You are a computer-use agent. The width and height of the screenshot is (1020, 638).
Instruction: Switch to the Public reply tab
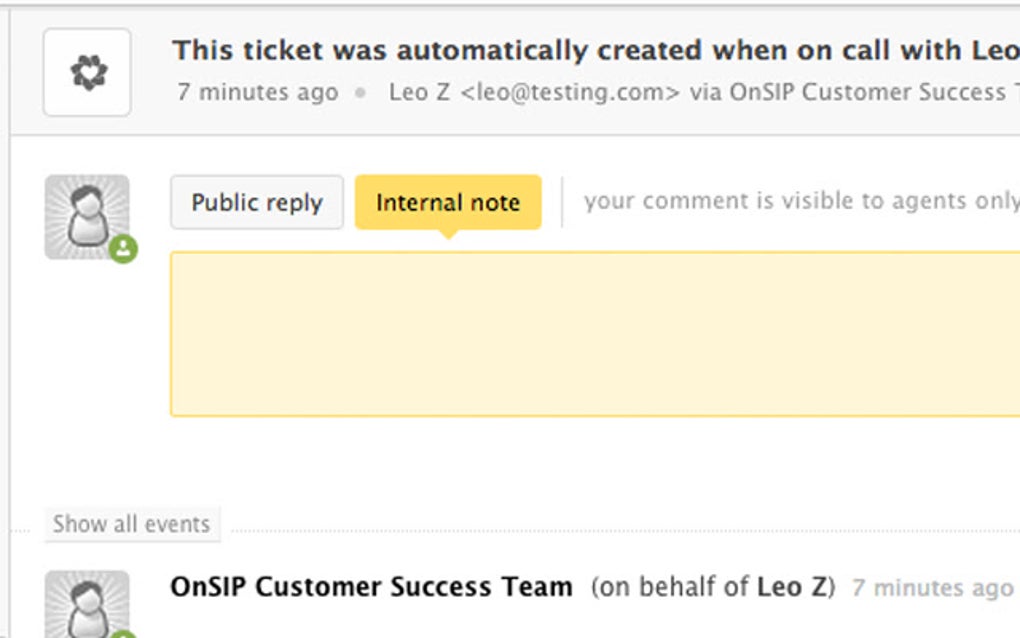pyautogui.click(x=257, y=202)
